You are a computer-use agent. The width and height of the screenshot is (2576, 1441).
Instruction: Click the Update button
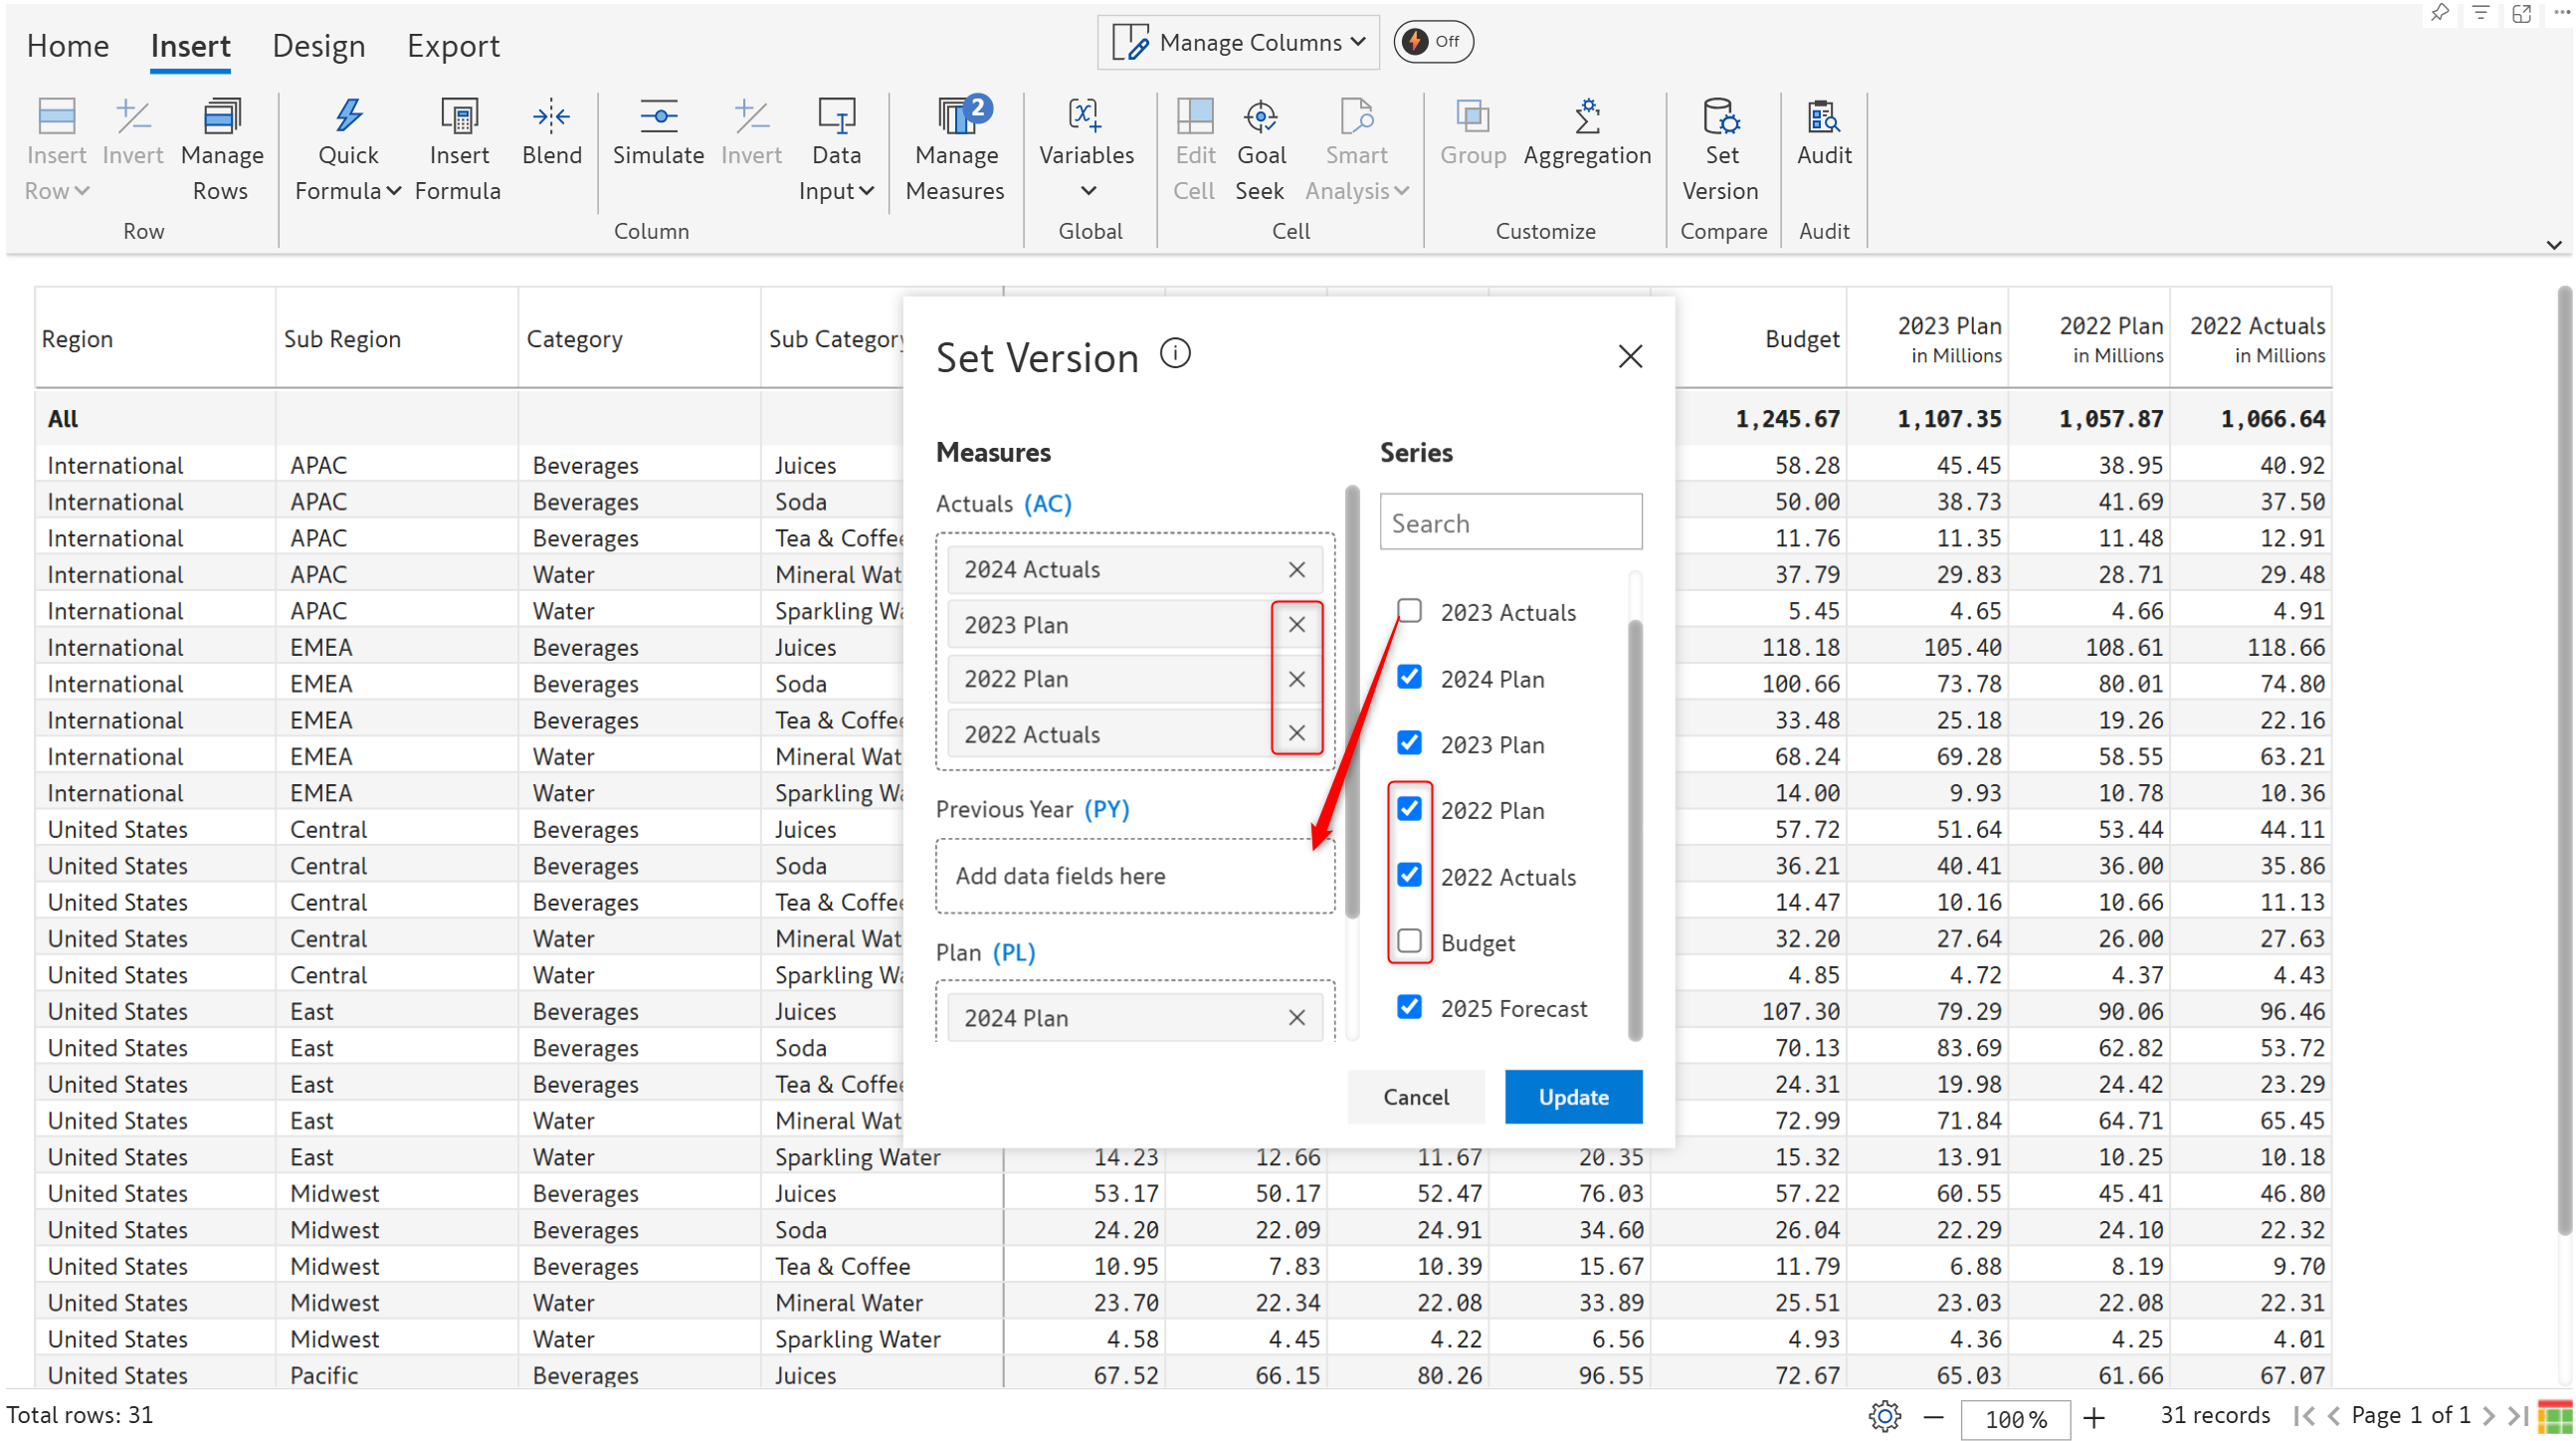(1572, 1097)
